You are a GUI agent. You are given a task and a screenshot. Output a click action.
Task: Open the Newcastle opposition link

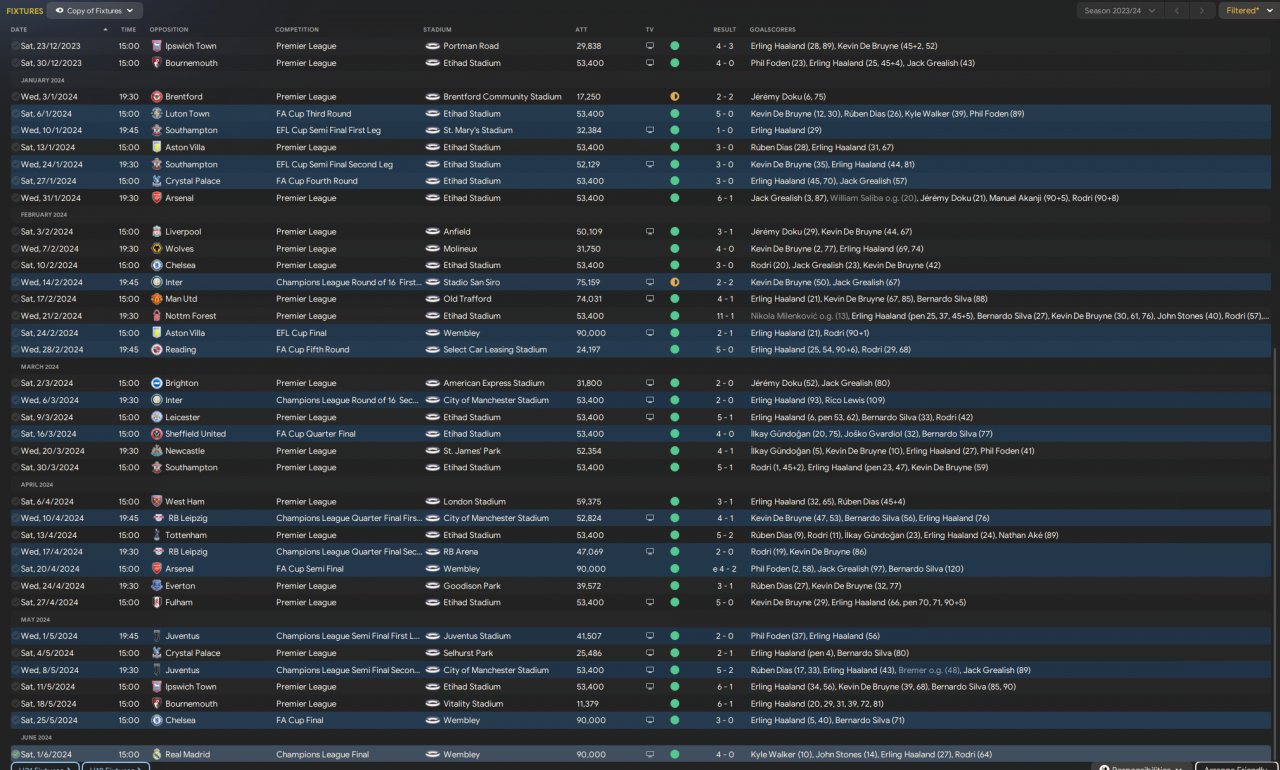coord(183,451)
